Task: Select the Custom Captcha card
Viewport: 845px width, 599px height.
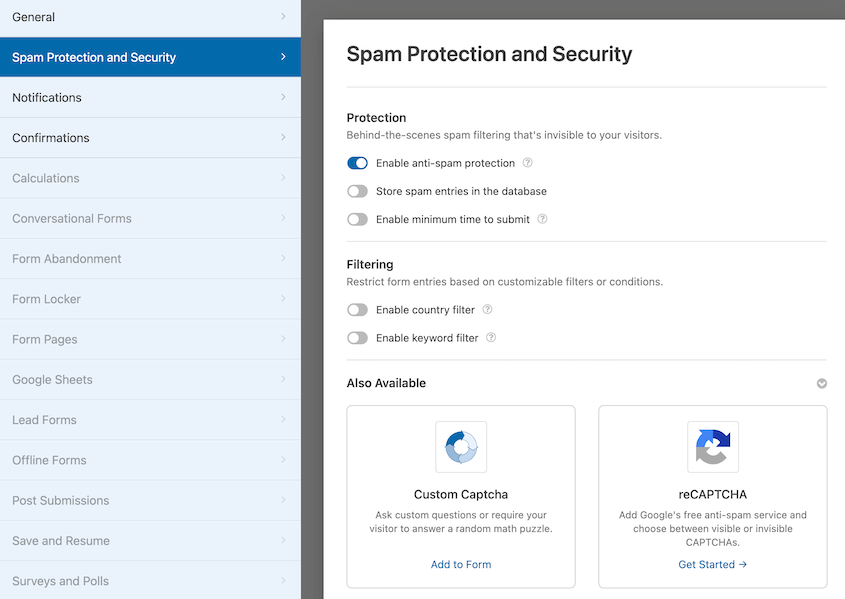Action: point(460,496)
